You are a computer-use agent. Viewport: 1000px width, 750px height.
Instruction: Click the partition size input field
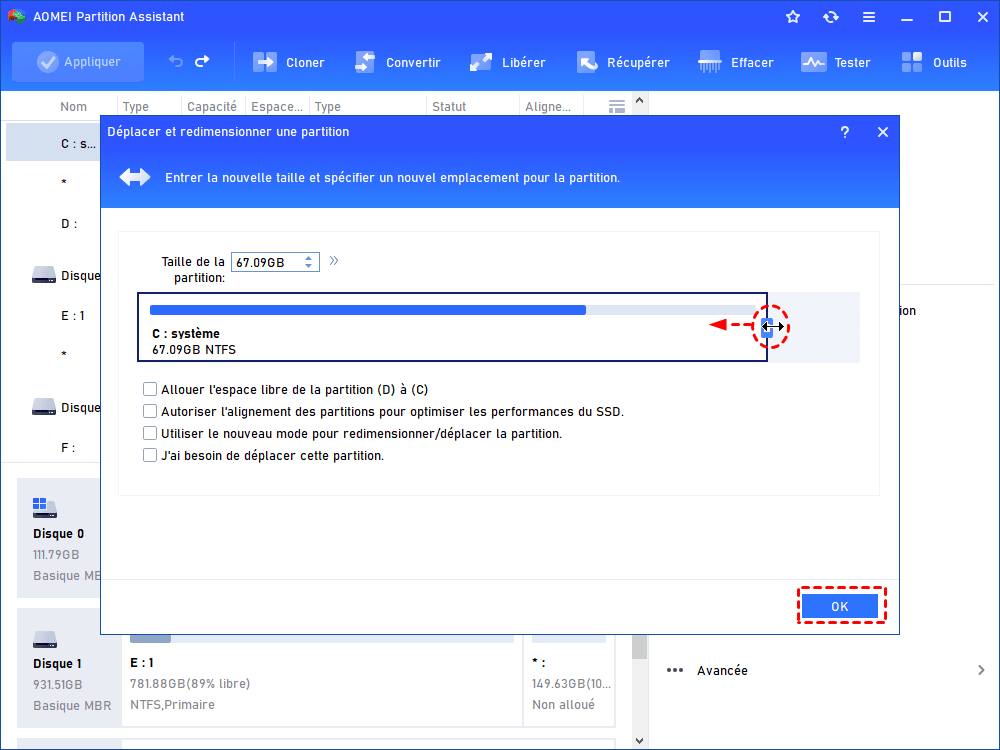click(x=265, y=262)
